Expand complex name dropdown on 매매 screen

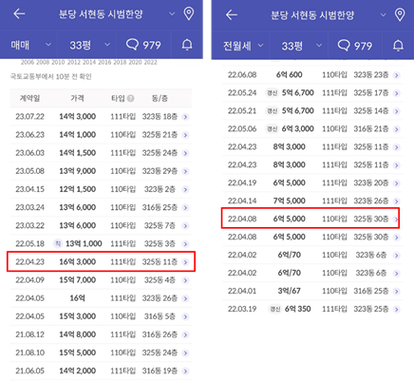coord(172,14)
